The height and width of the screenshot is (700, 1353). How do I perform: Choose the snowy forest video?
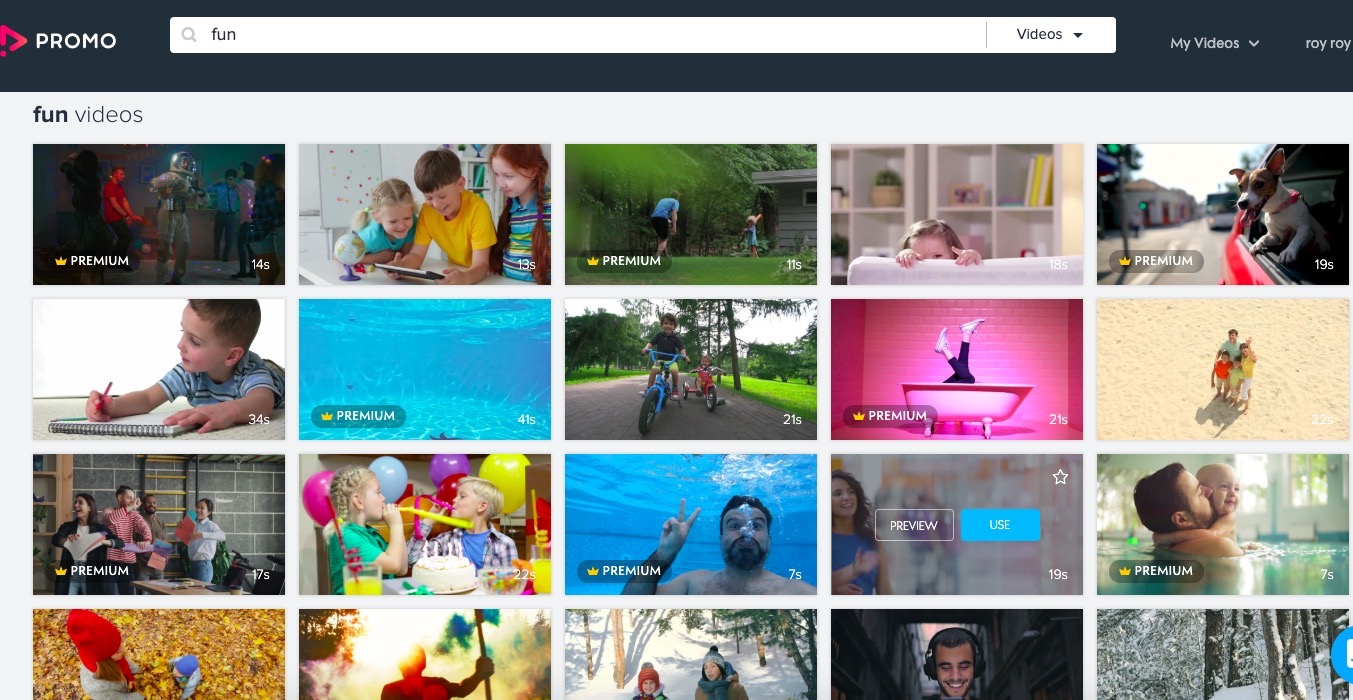click(1223, 654)
